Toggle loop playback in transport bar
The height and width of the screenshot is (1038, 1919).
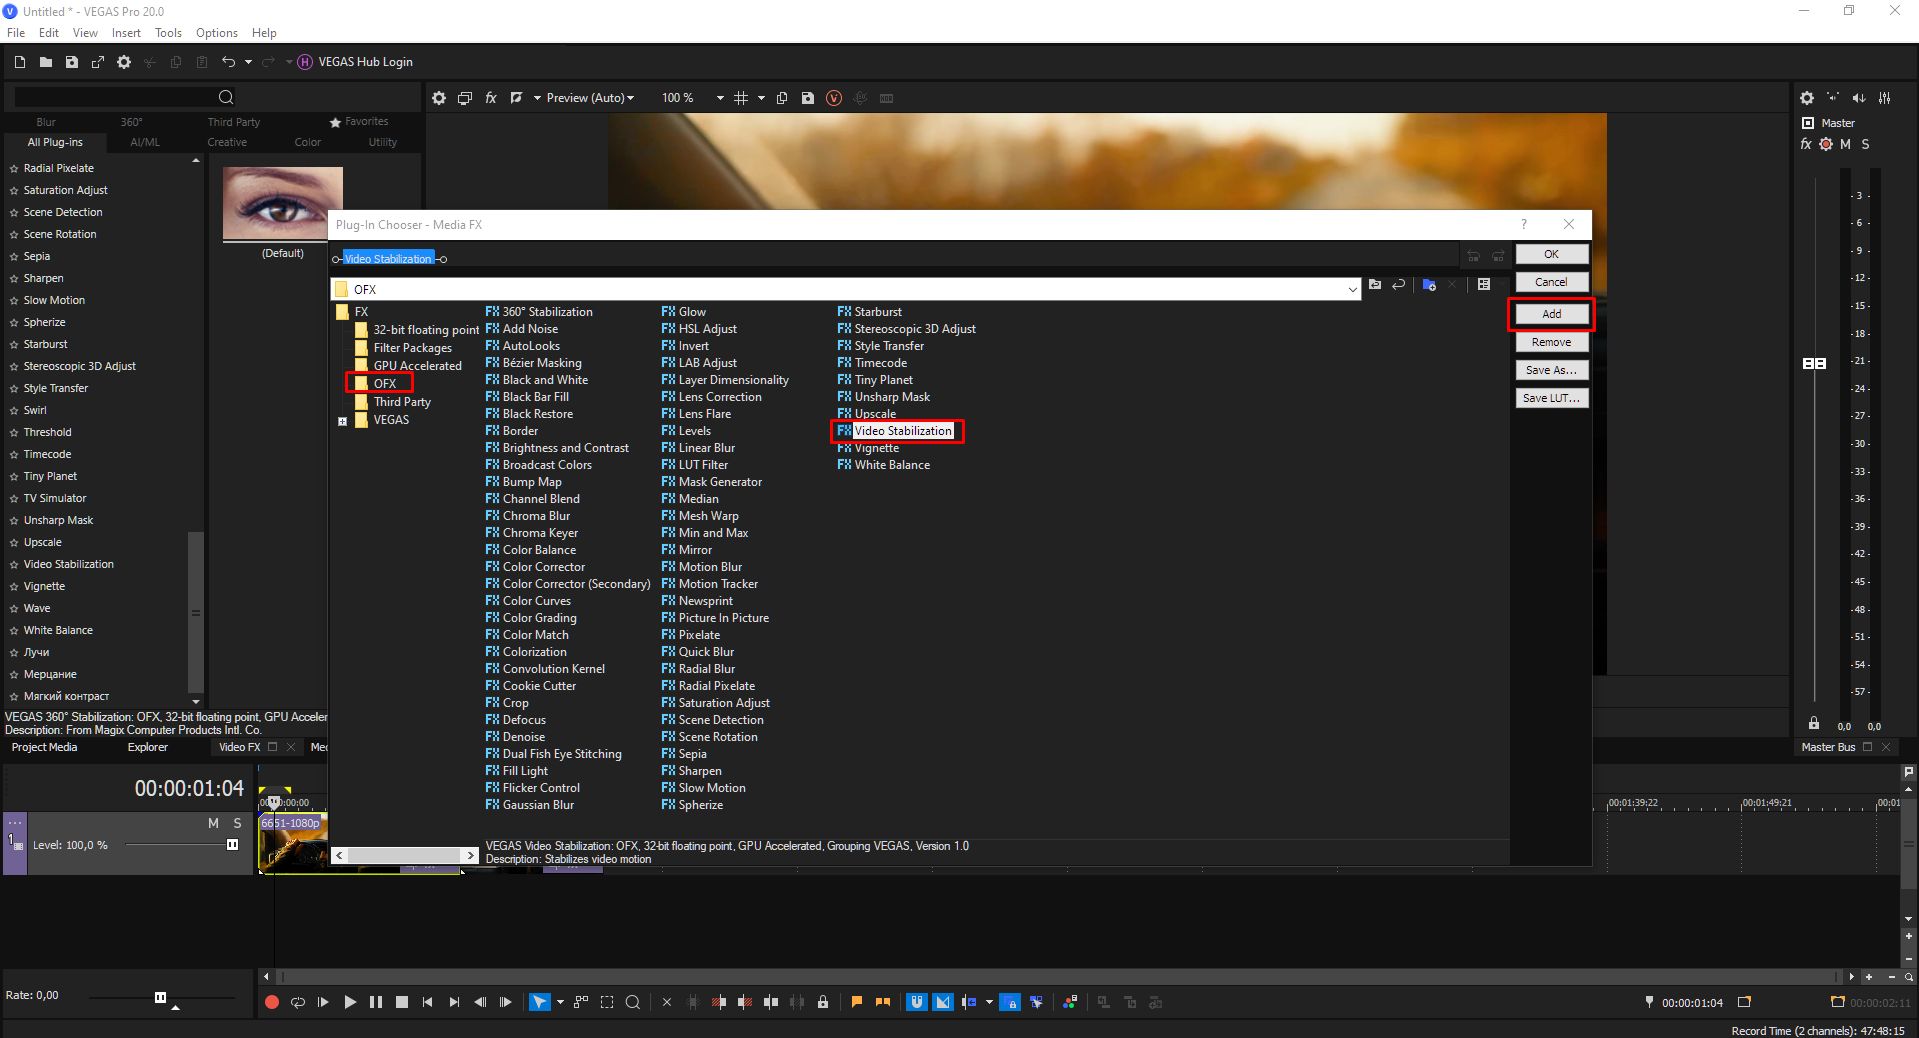[298, 1002]
